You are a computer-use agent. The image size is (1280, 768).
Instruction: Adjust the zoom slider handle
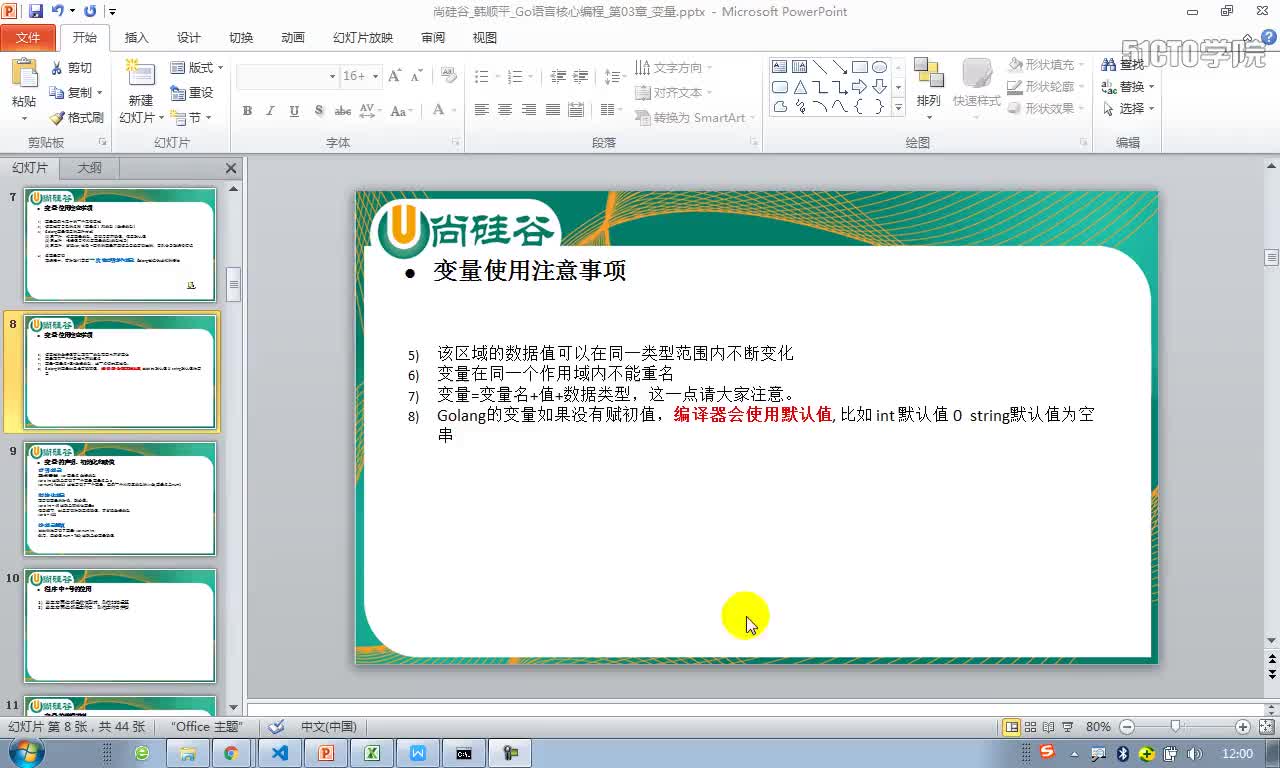coord(1176,727)
